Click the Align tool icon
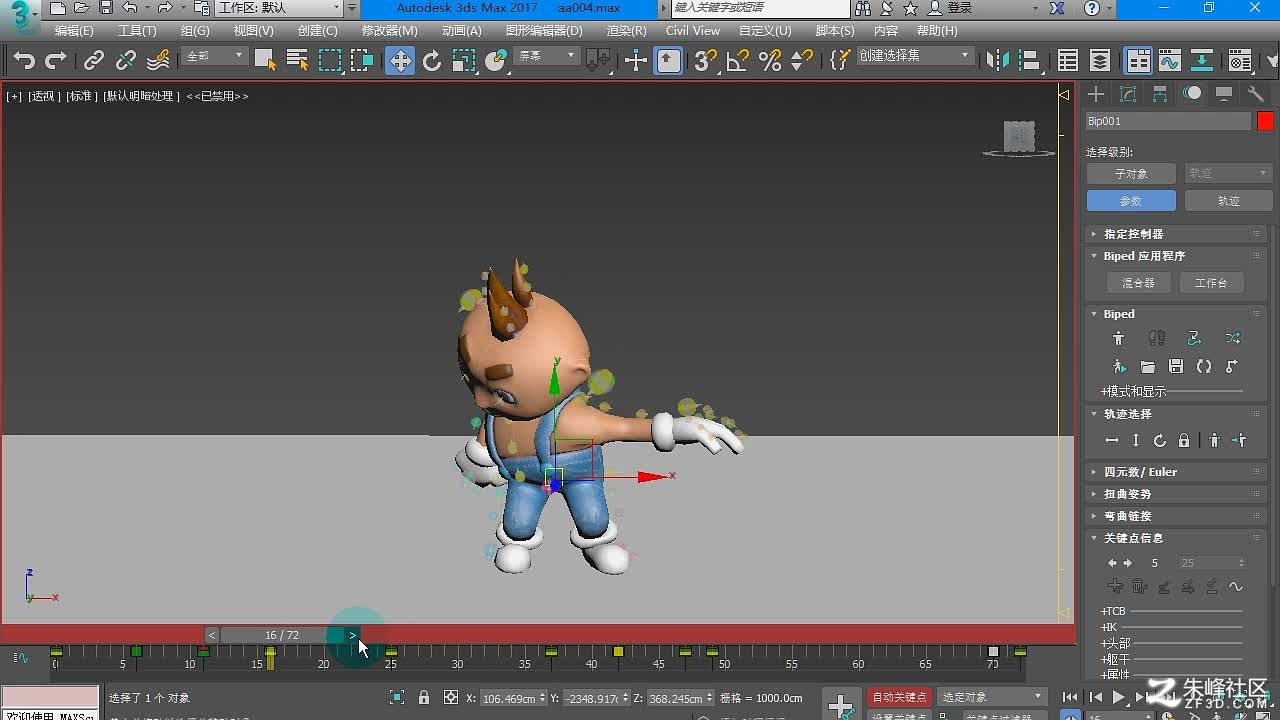The width and height of the screenshot is (1280, 720). coord(1030,61)
